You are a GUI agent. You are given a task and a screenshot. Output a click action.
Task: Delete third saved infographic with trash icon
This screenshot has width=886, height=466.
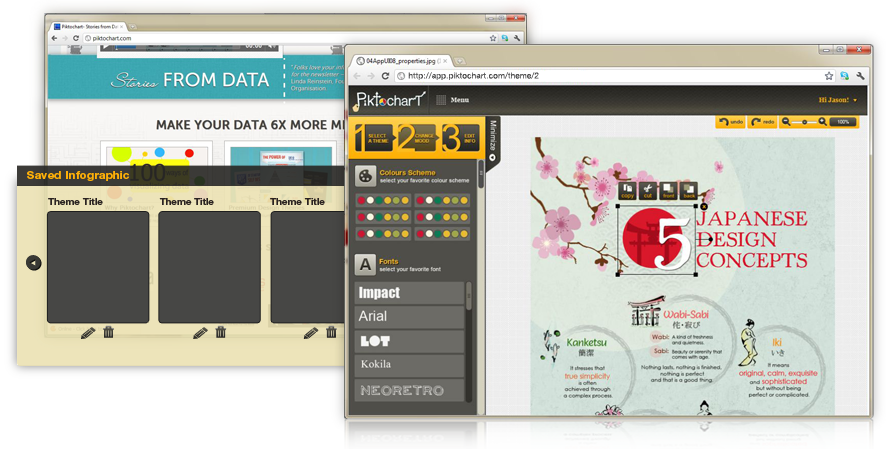(332, 332)
